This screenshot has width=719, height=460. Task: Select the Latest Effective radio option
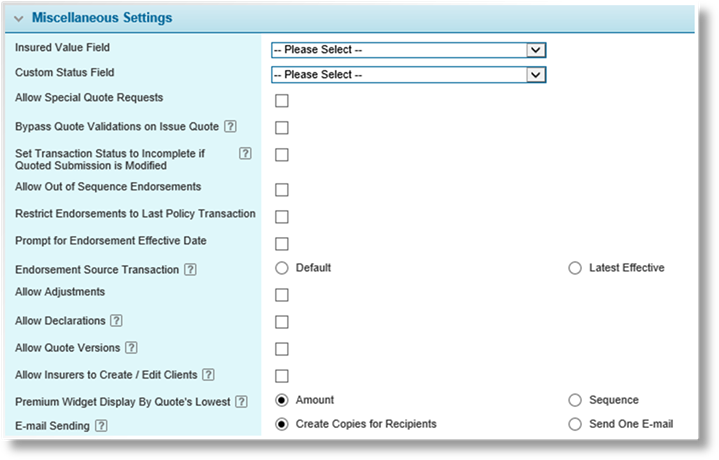pos(575,268)
